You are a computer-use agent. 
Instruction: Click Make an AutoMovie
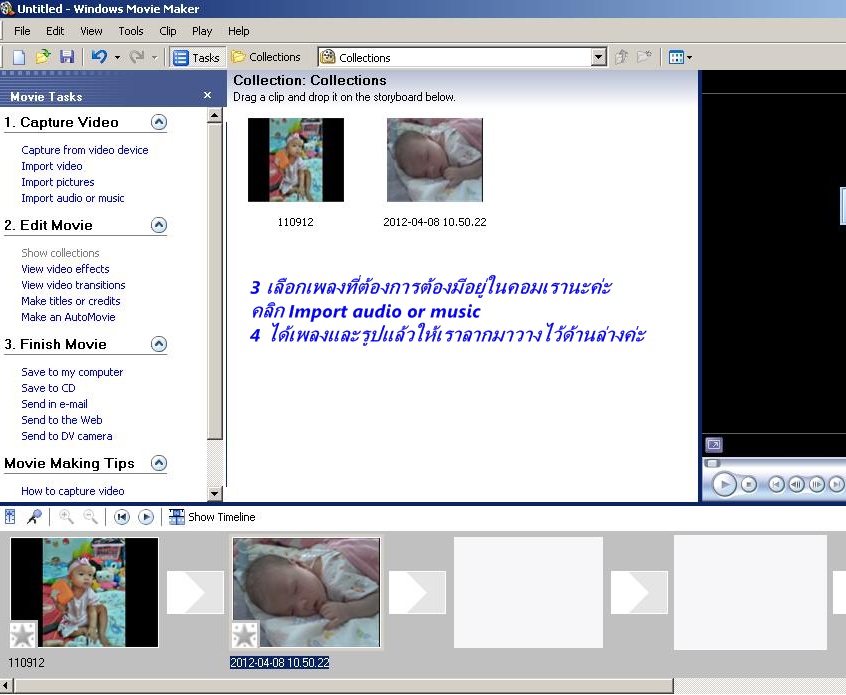(69, 317)
